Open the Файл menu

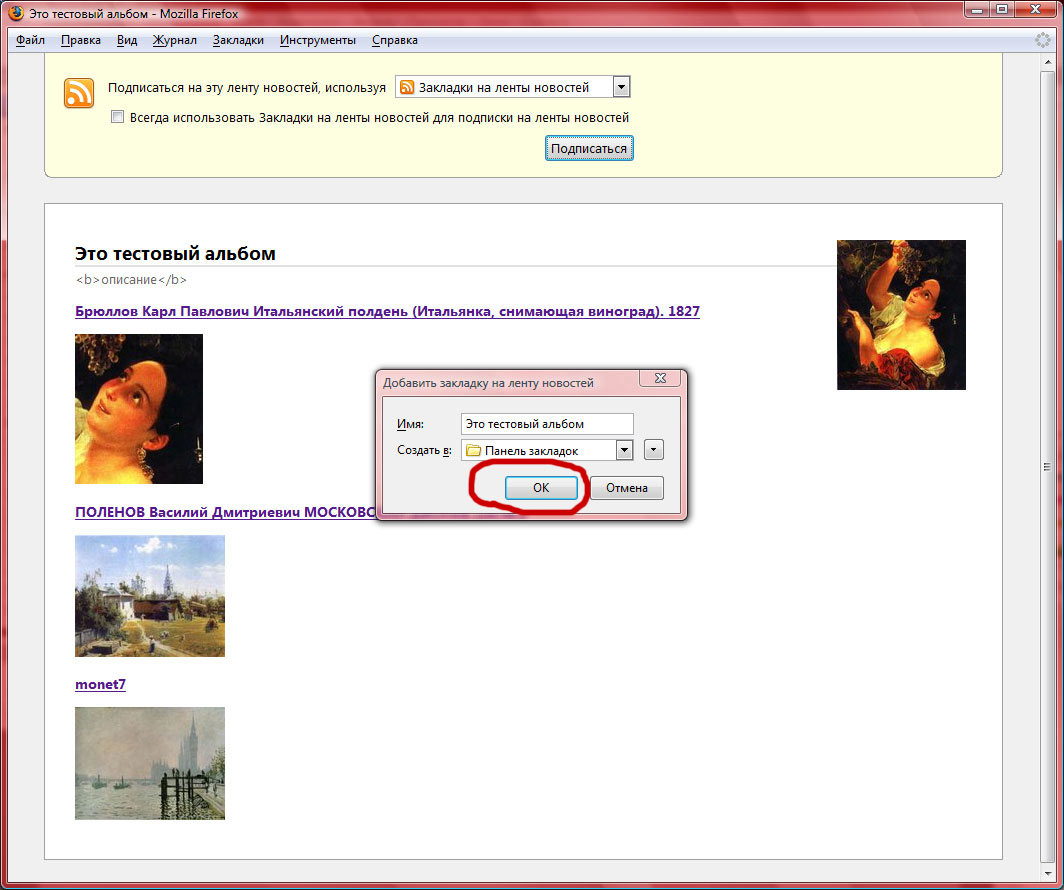[x=31, y=40]
